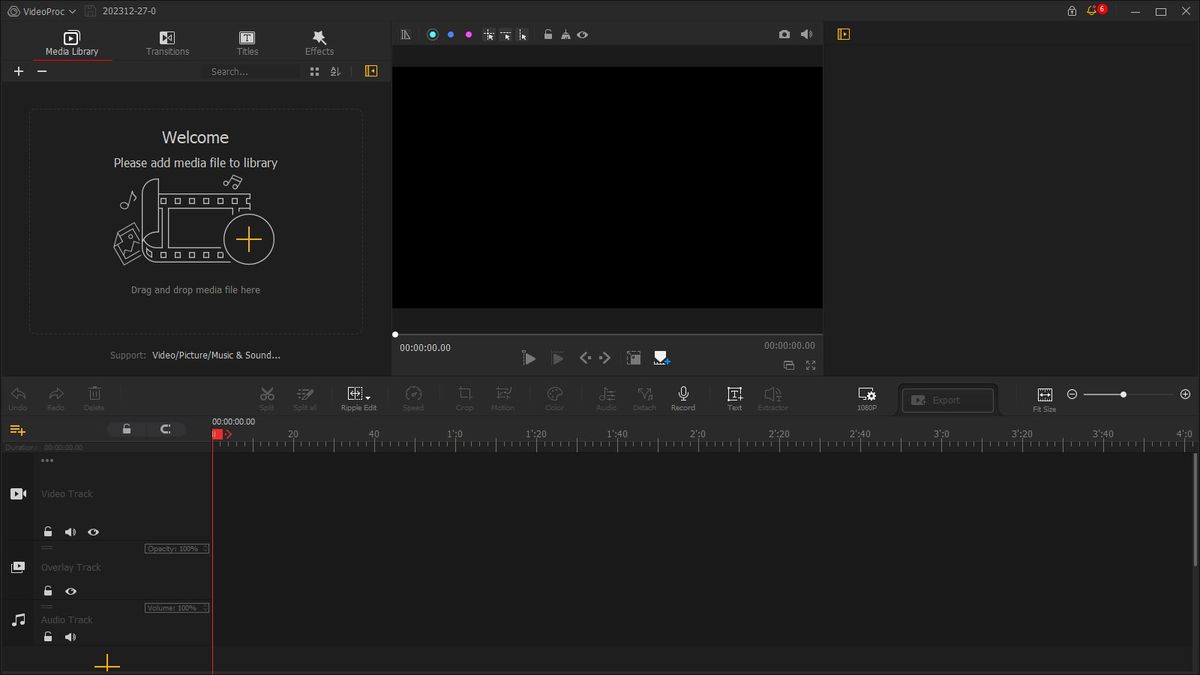1200x675 pixels.
Task: Open the Color adjustment tool
Action: pos(554,397)
